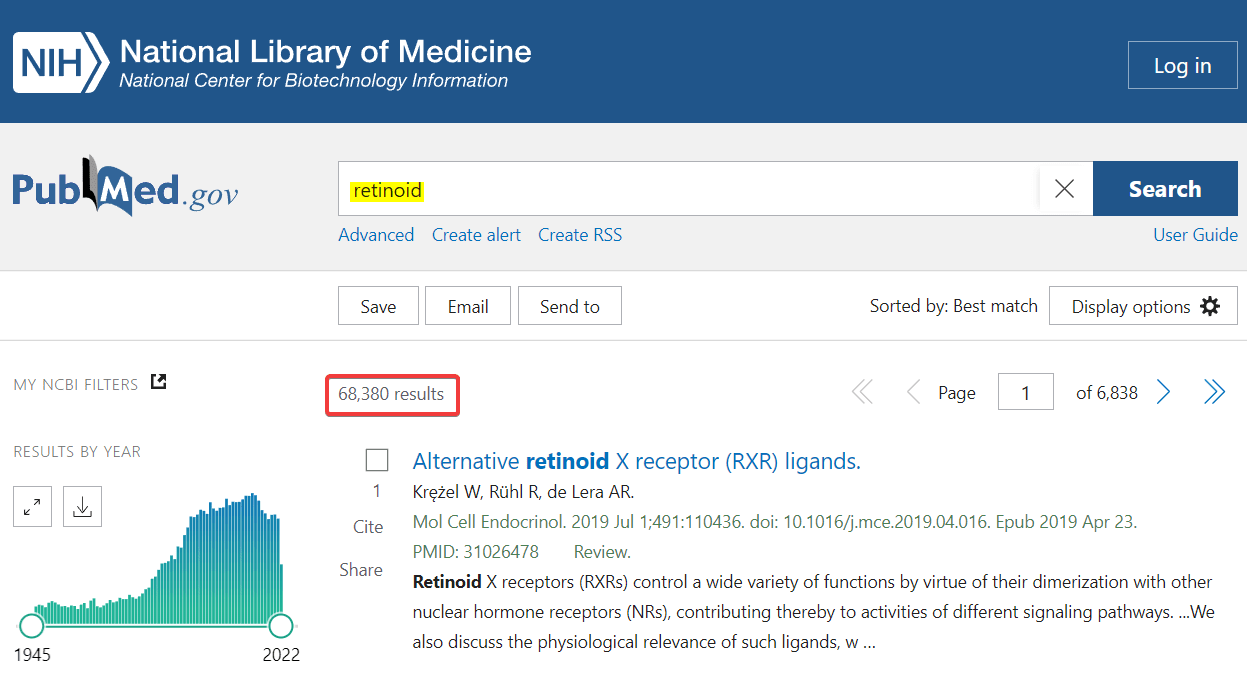This screenshot has width=1247, height=681.
Task: Click the Mol Cell Endocrinol journal citation
Action: click(775, 522)
